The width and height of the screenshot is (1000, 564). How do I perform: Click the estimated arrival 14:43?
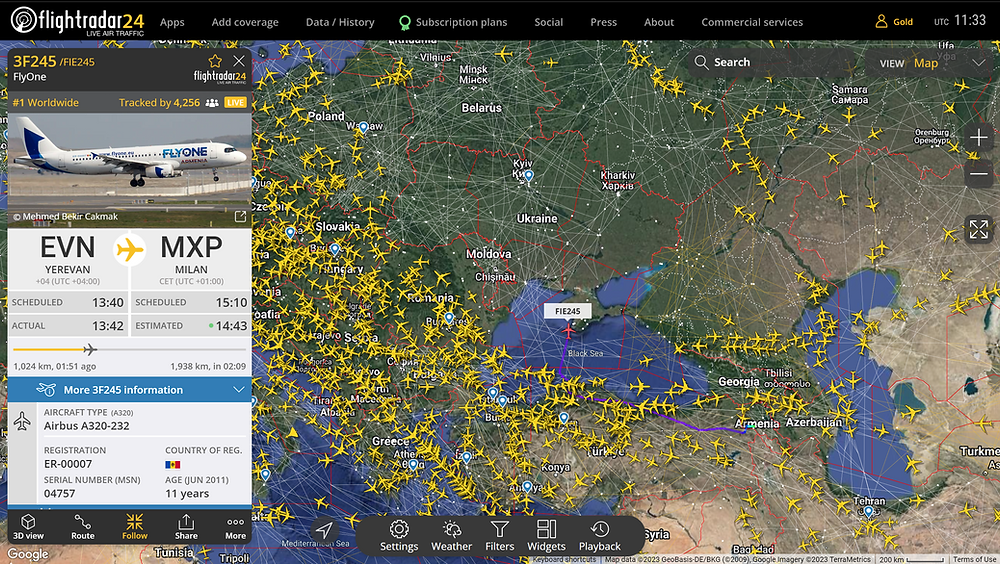[x=231, y=326]
